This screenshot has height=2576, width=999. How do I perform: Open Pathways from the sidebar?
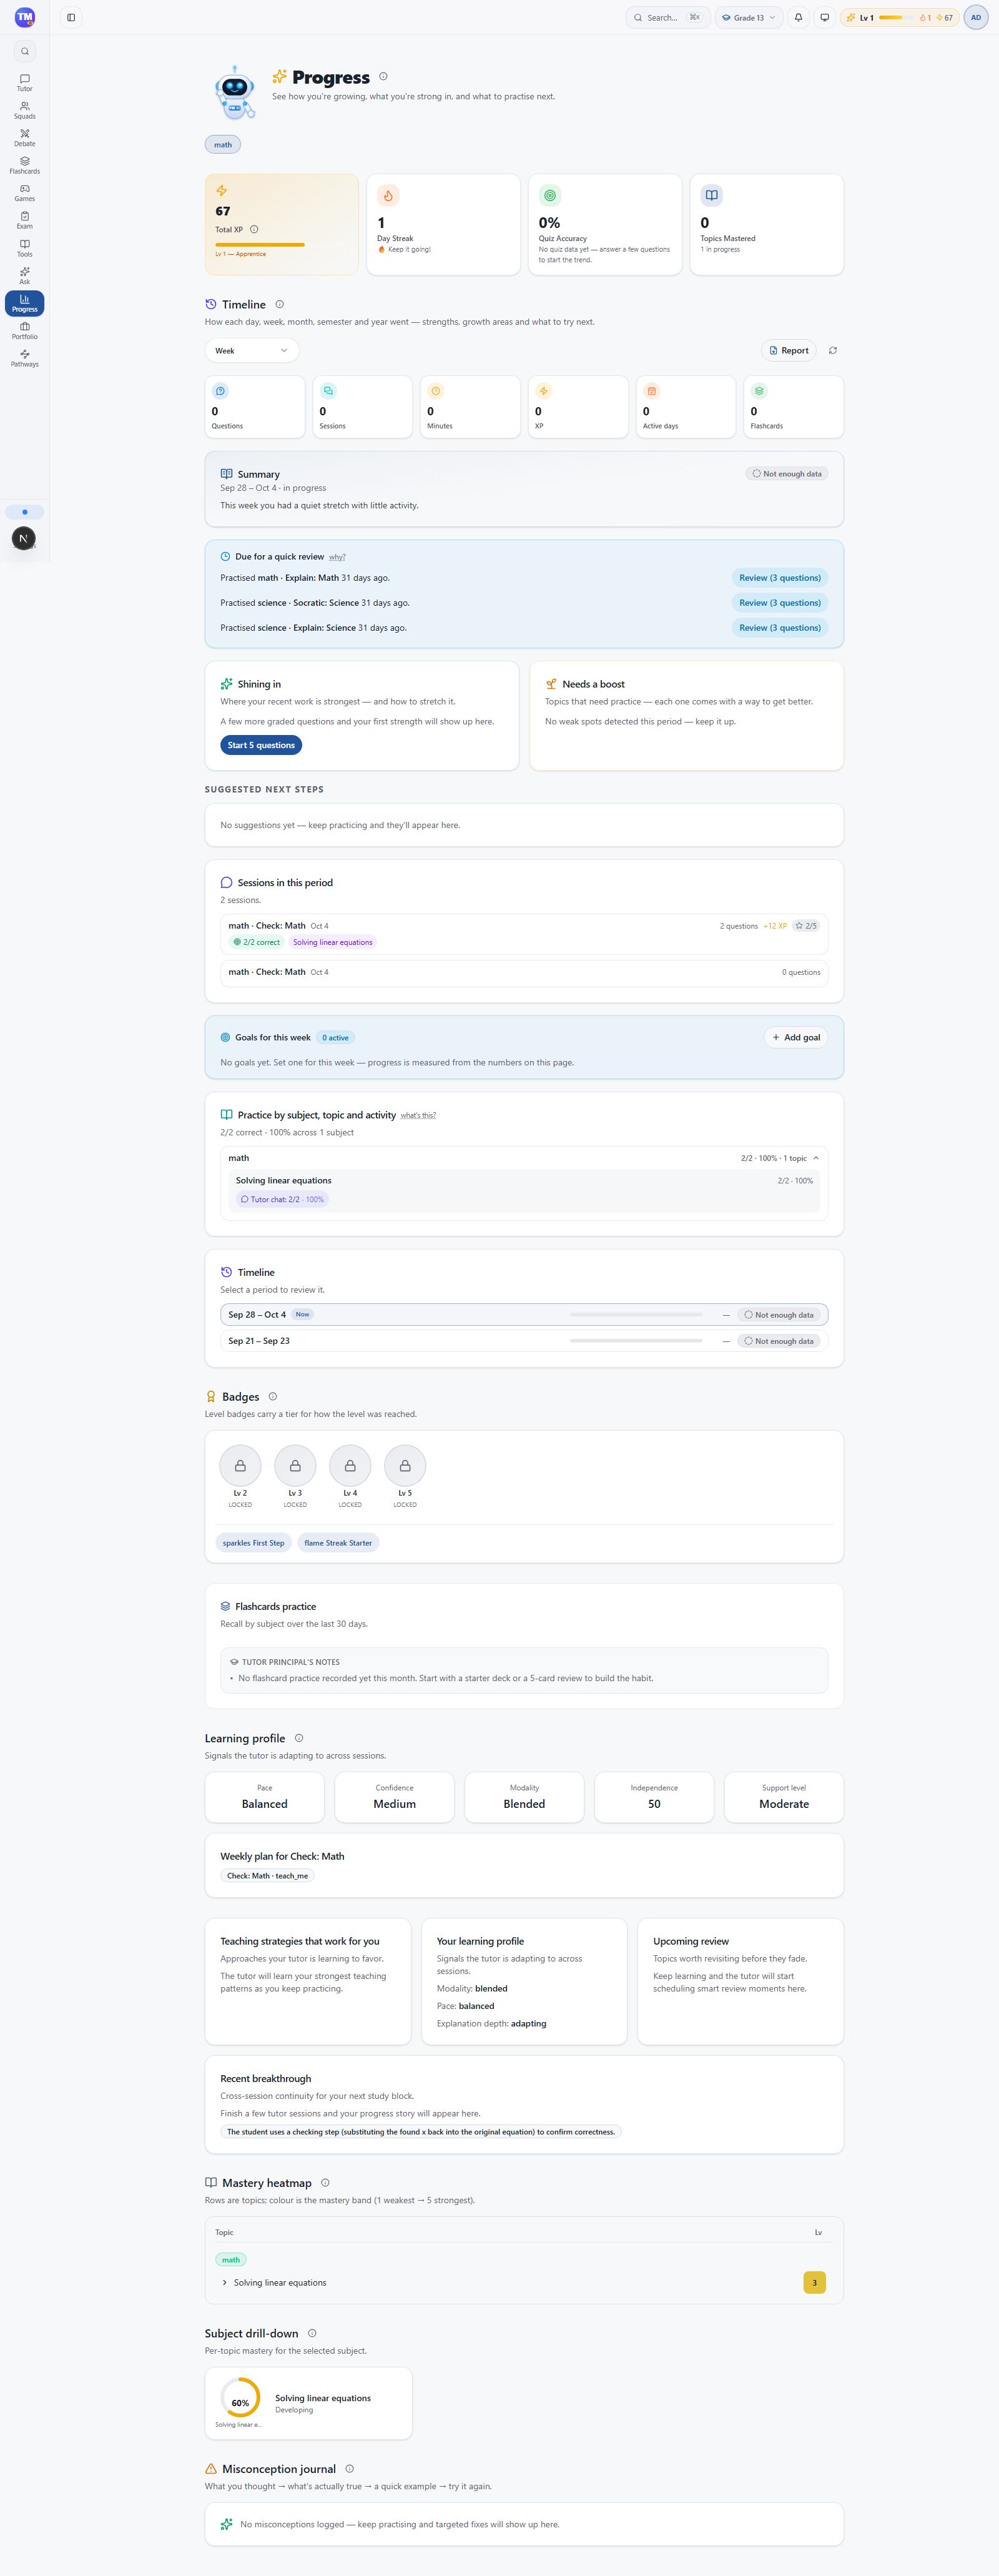(x=24, y=358)
